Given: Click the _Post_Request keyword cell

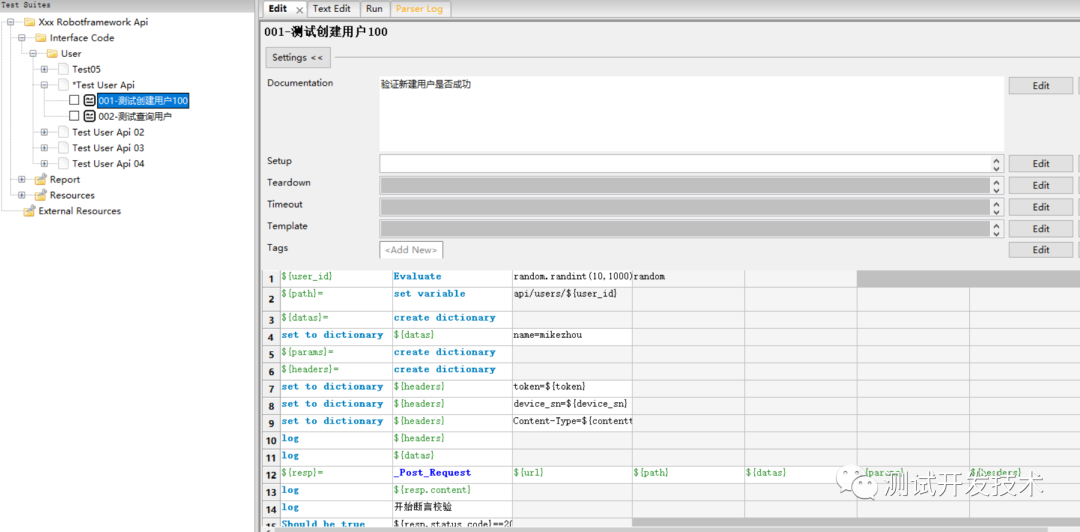Looking at the screenshot, I should pyautogui.click(x=452, y=474).
